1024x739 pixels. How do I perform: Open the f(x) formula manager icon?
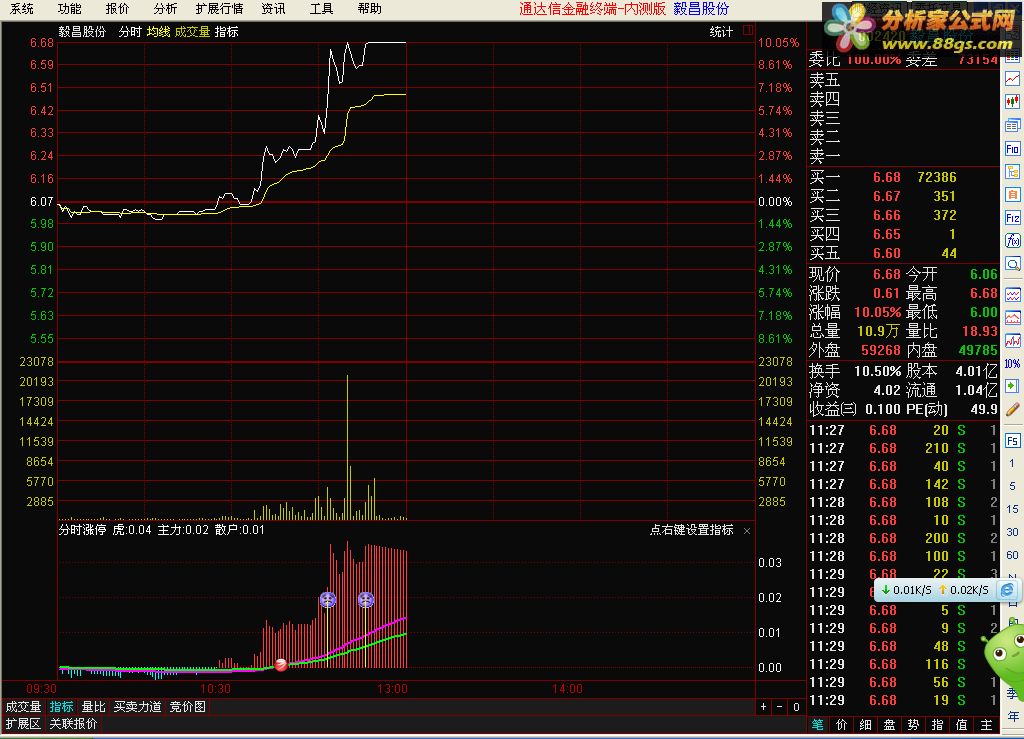click(x=1012, y=241)
